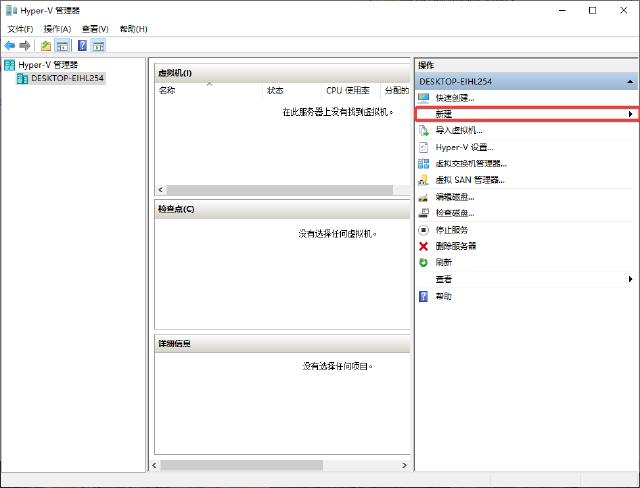Click the Forward arrow toolbar icon
This screenshot has width=640, height=488.
(24, 46)
